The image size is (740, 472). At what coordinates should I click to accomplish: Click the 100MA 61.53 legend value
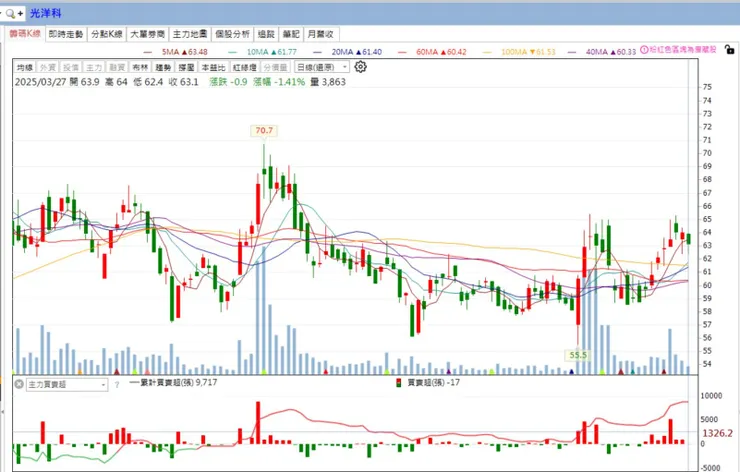click(x=528, y=52)
